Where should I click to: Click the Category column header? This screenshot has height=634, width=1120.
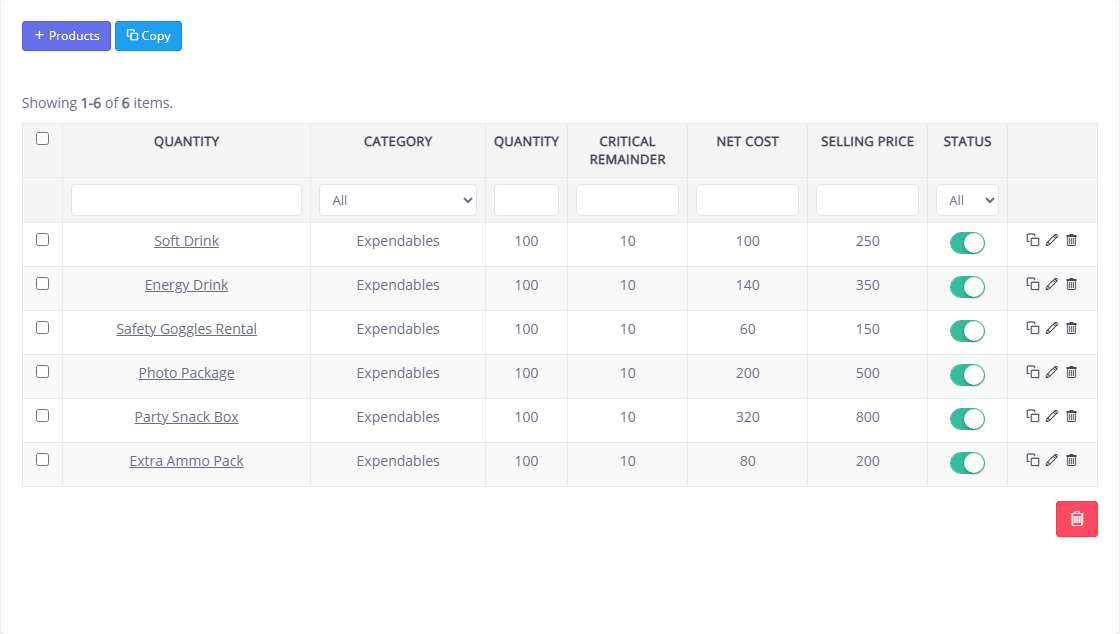pyautogui.click(x=398, y=141)
